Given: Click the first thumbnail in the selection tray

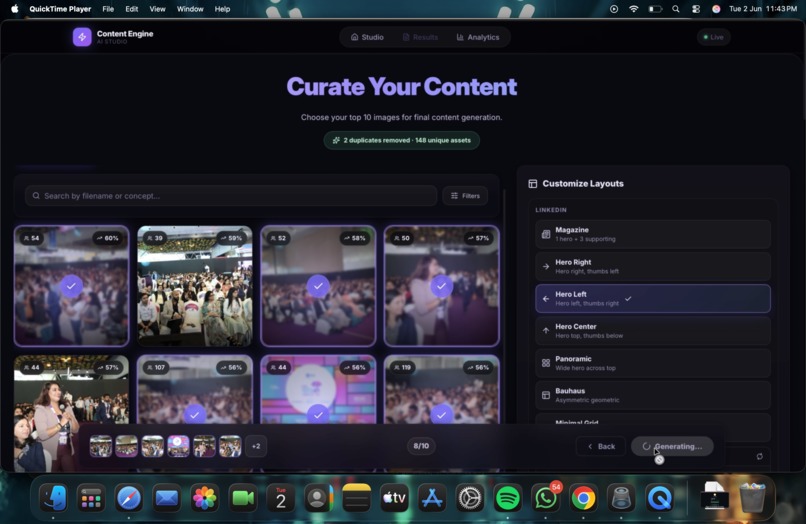Looking at the screenshot, I should pyautogui.click(x=101, y=446).
